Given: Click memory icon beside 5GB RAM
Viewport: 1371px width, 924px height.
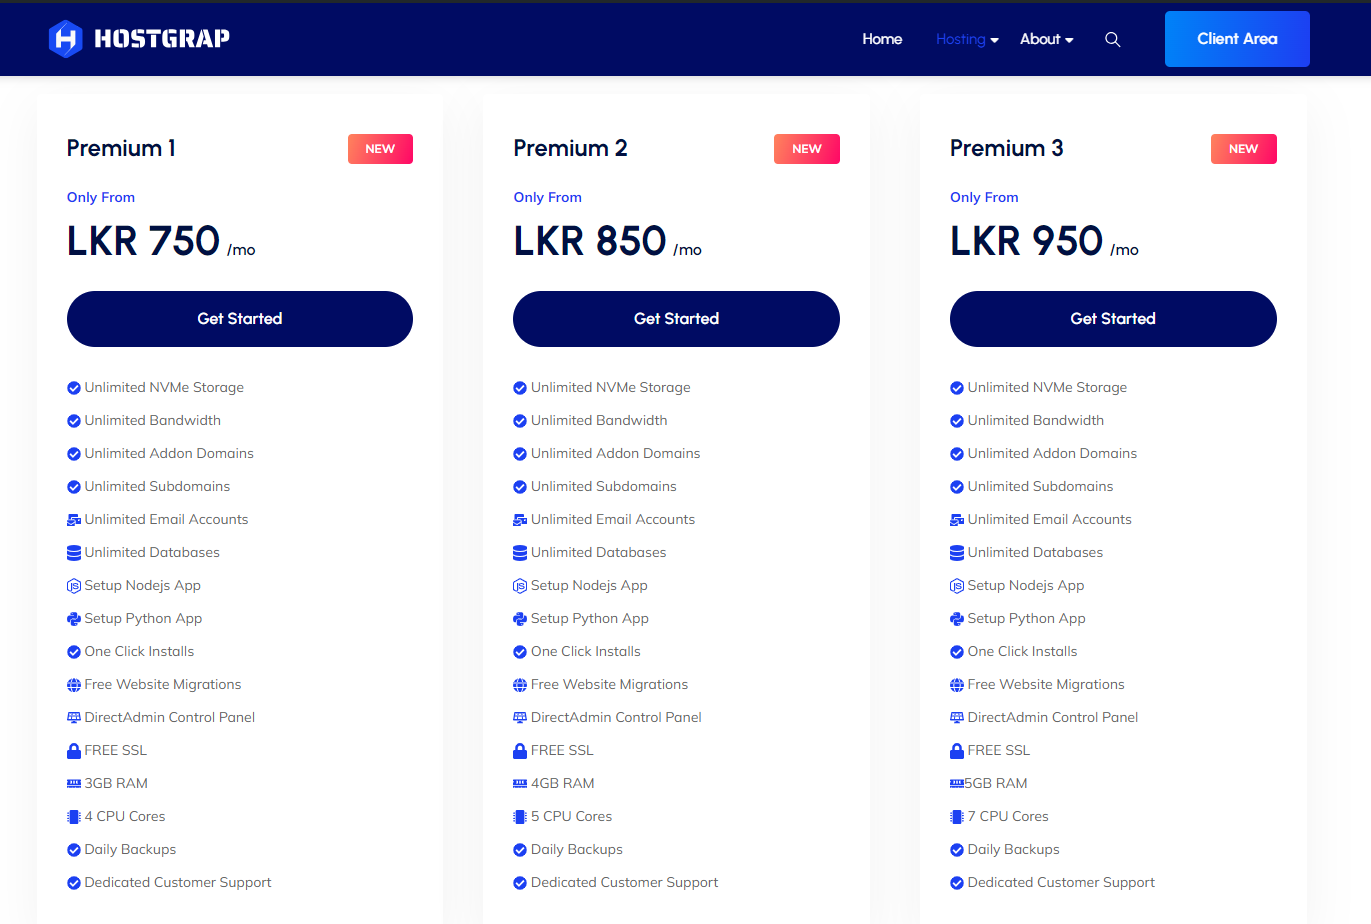Looking at the screenshot, I should (x=957, y=784).
